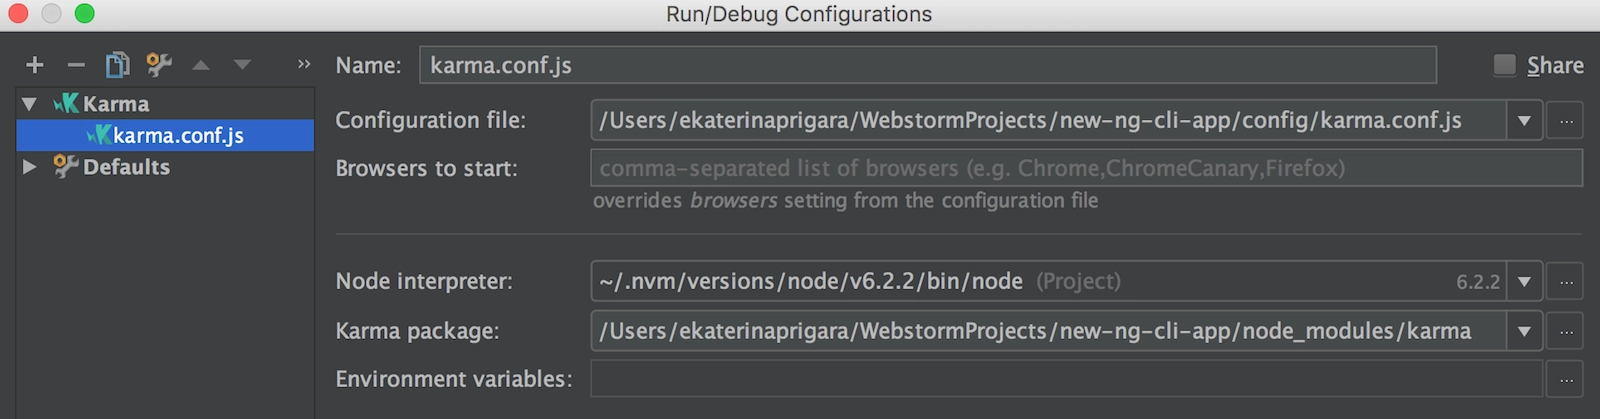Zoom the window with the green button
1600x419 pixels.
click(x=85, y=14)
